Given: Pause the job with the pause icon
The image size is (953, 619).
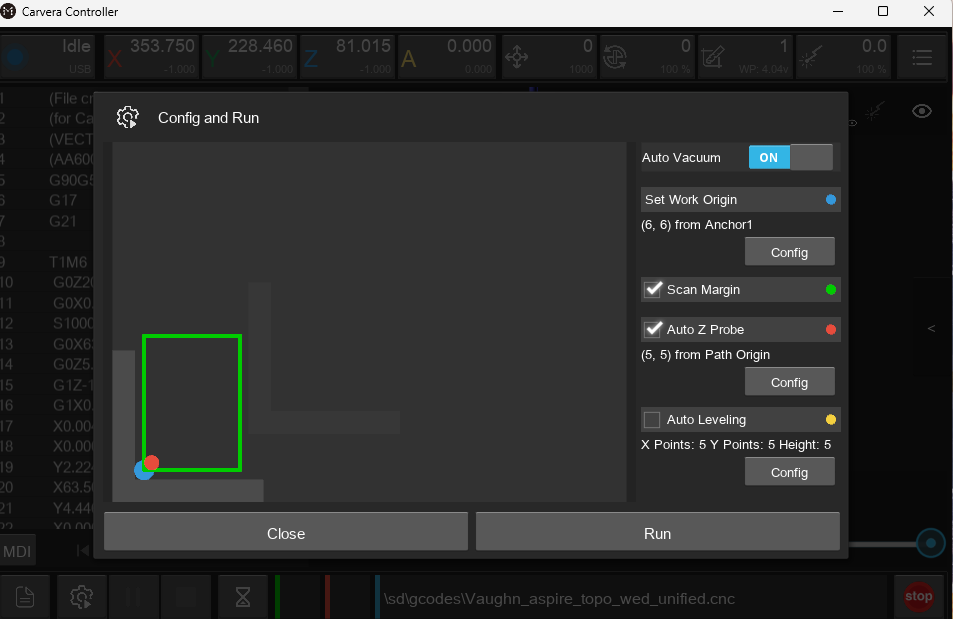Looking at the screenshot, I should coord(133,596).
